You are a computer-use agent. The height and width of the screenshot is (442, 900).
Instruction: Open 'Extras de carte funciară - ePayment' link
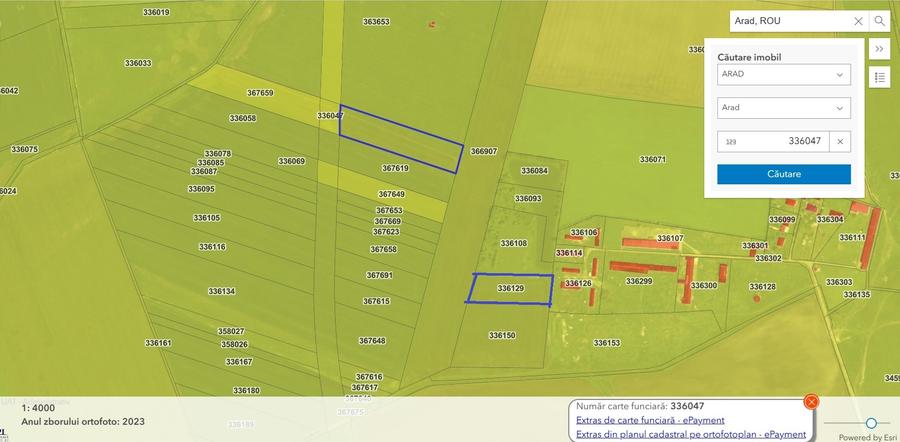(x=650, y=420)
